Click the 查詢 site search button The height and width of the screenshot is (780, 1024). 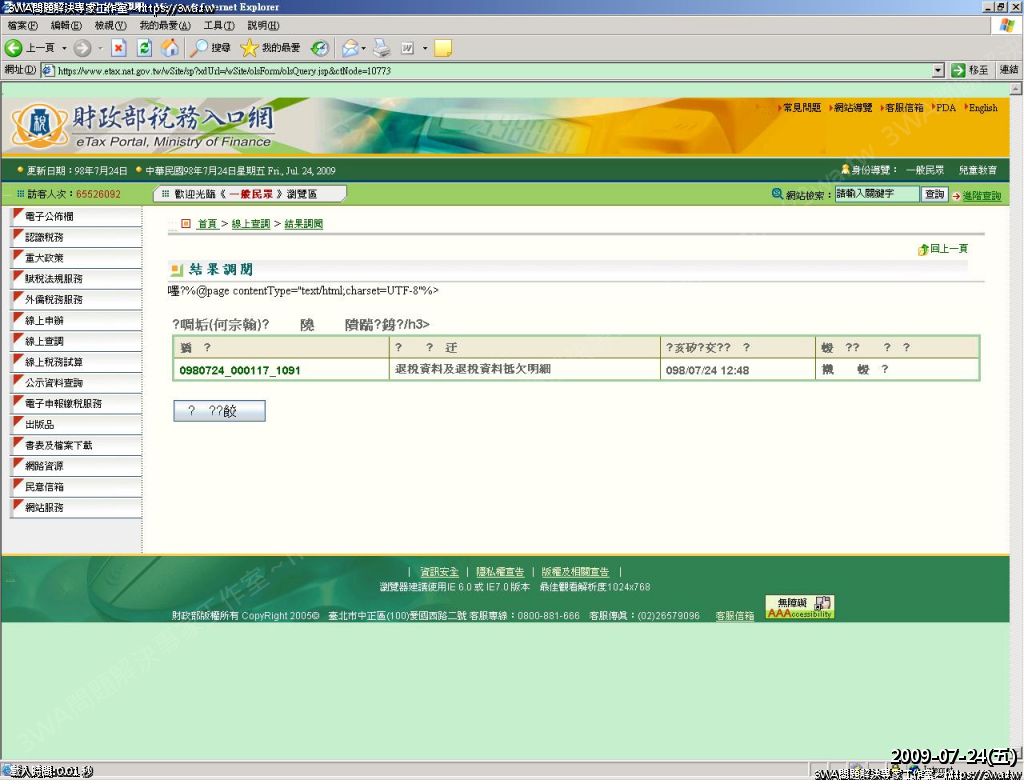[934, 195]
